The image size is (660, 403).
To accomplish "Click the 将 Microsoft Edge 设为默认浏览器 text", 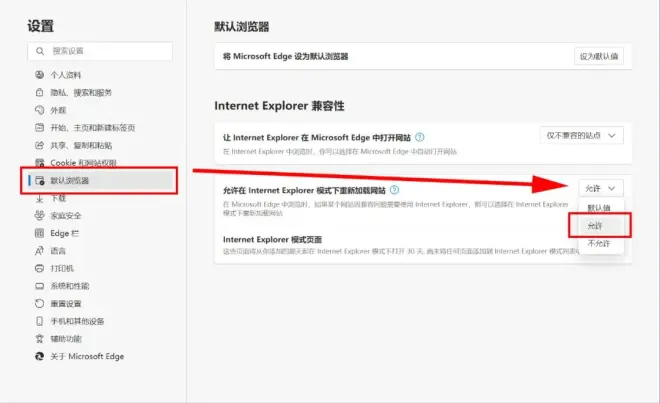I will pos(285,56).
